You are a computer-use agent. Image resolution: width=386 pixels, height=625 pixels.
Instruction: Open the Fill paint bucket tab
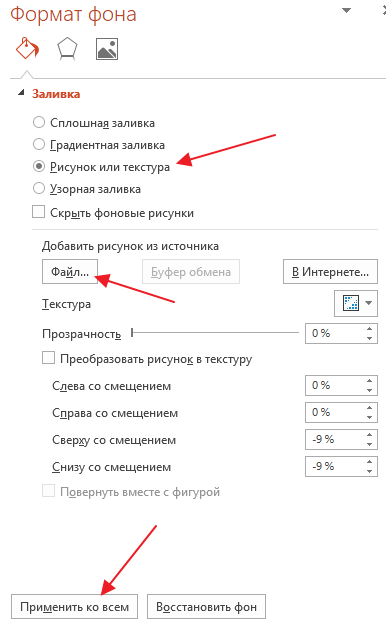[x=28, y=49]
